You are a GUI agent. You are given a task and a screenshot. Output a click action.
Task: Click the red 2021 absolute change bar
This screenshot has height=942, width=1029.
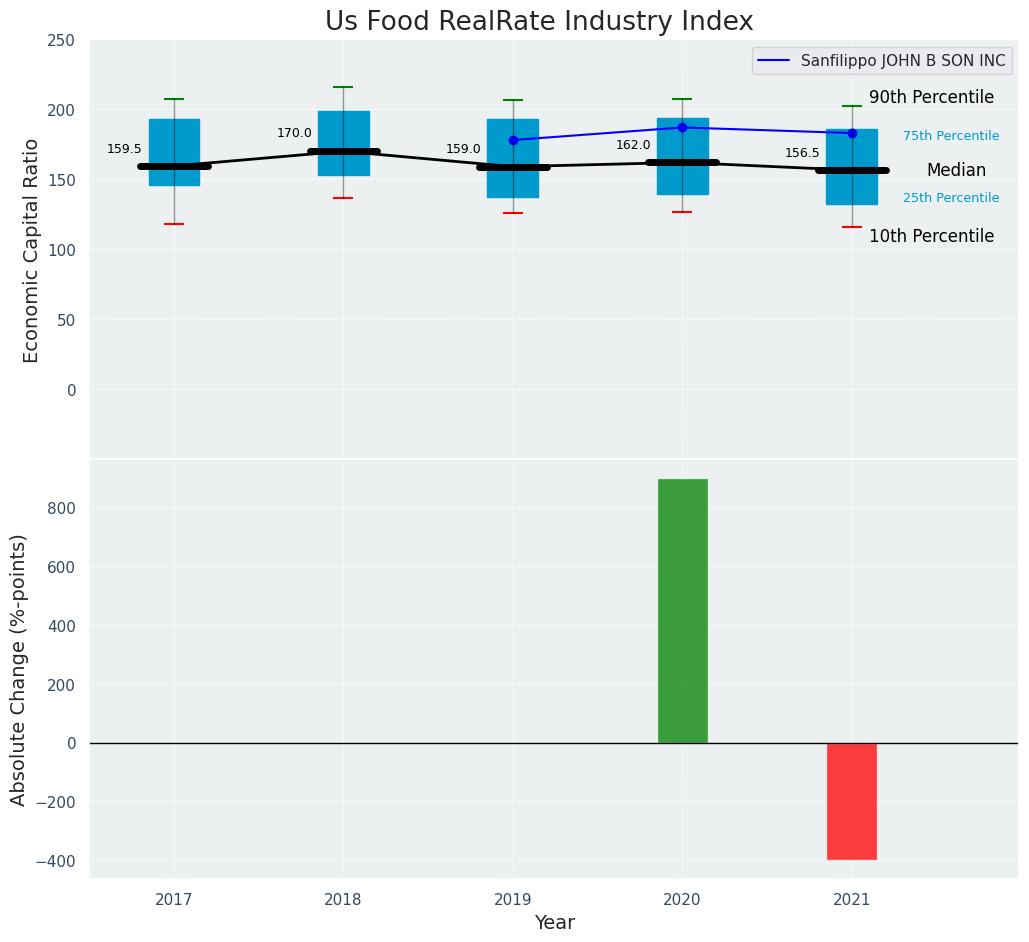pos(851,801)
